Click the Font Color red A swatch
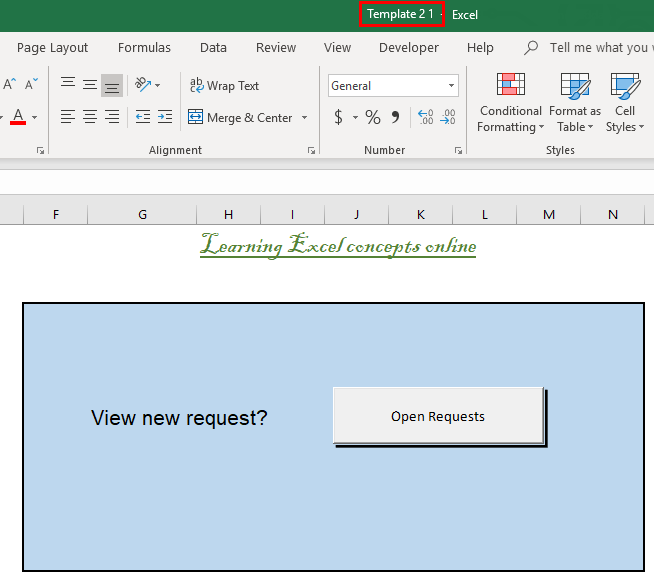 (x=18, y=117)
